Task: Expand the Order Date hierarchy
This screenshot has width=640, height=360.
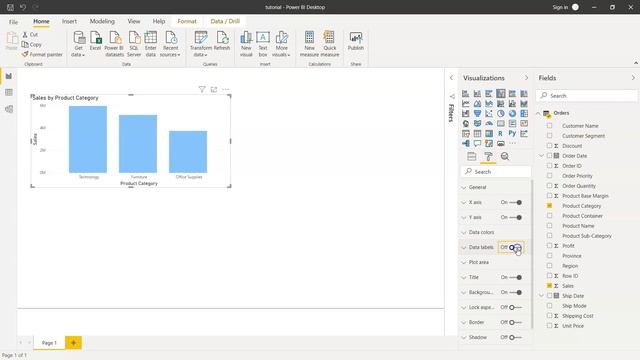Action: tap(542, 156)
